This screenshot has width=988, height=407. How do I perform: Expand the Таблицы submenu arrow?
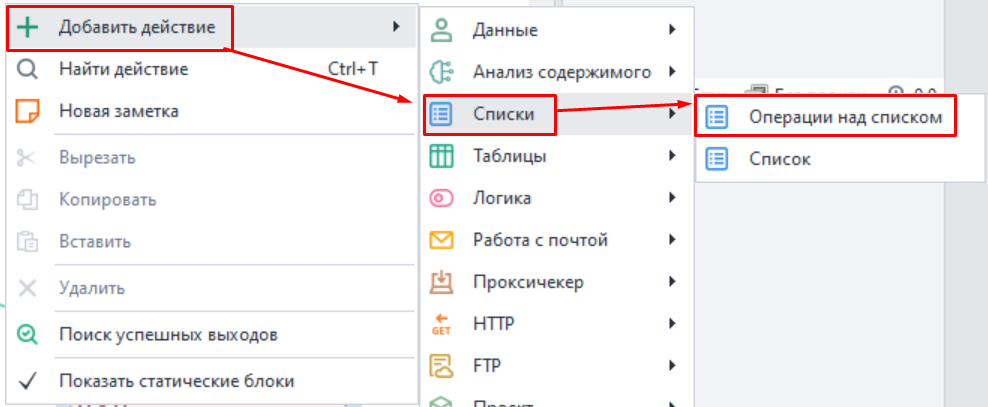pos(673,155)
